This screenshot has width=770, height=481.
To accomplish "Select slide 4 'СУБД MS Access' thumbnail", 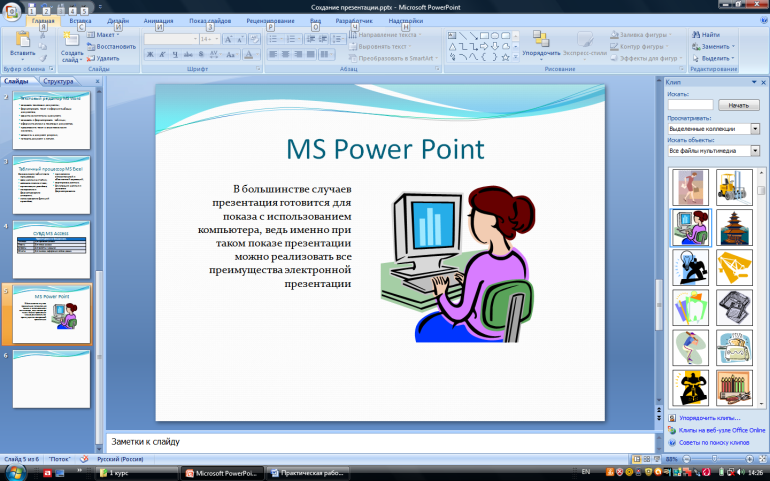I will point(52,250).
